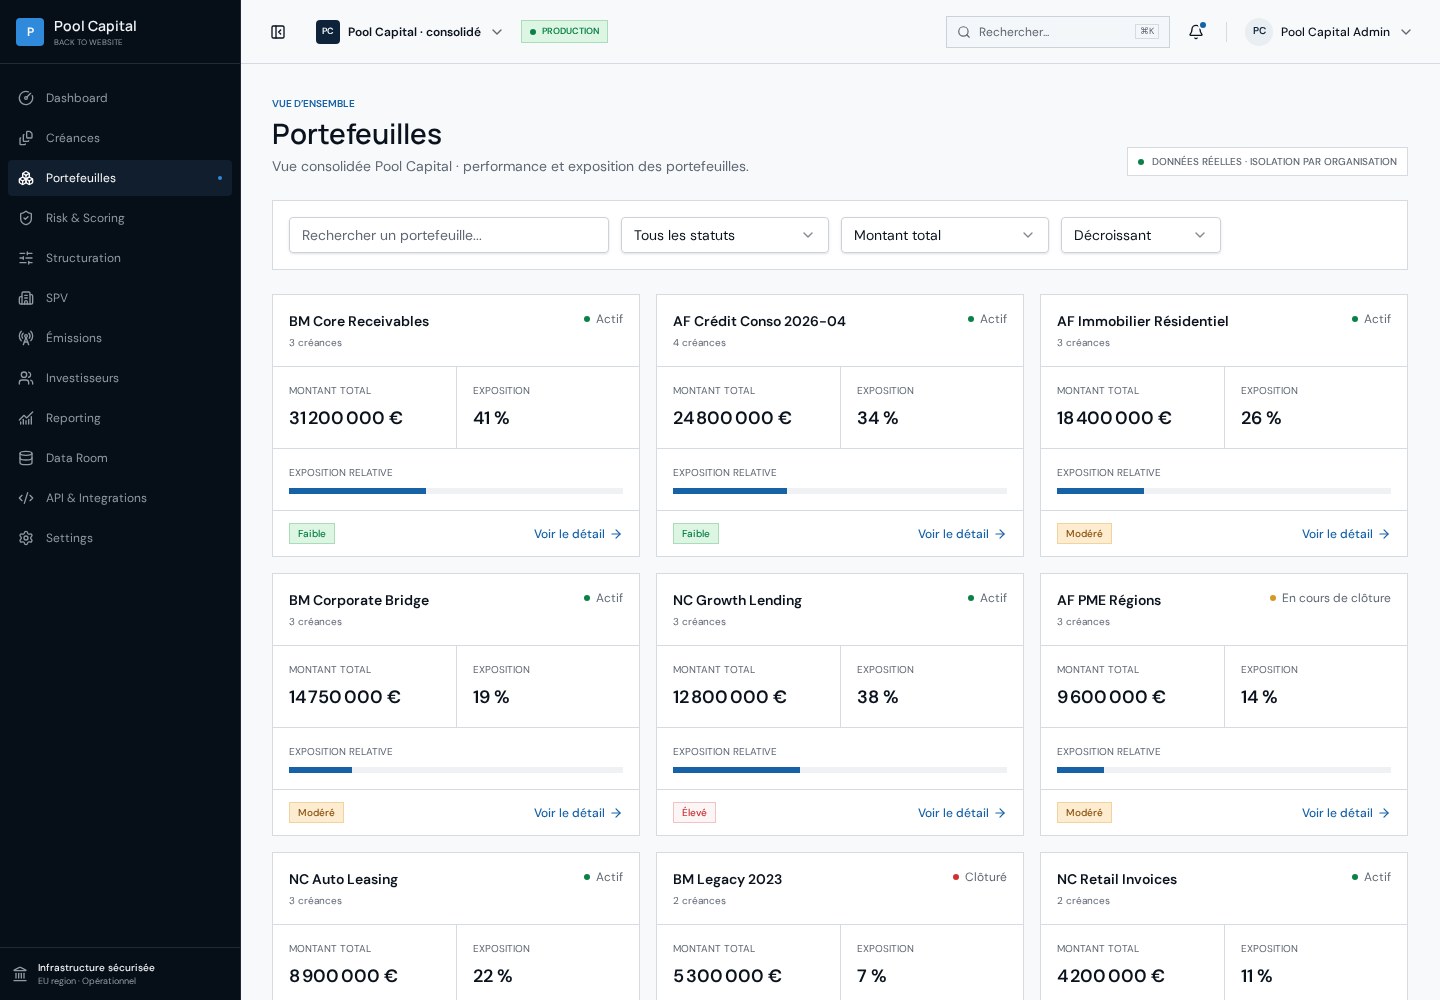This screenshot has height=1000, width=1440.
Task: Click NC Growth Lending exposition relative bar
Action: coord(840,770)
